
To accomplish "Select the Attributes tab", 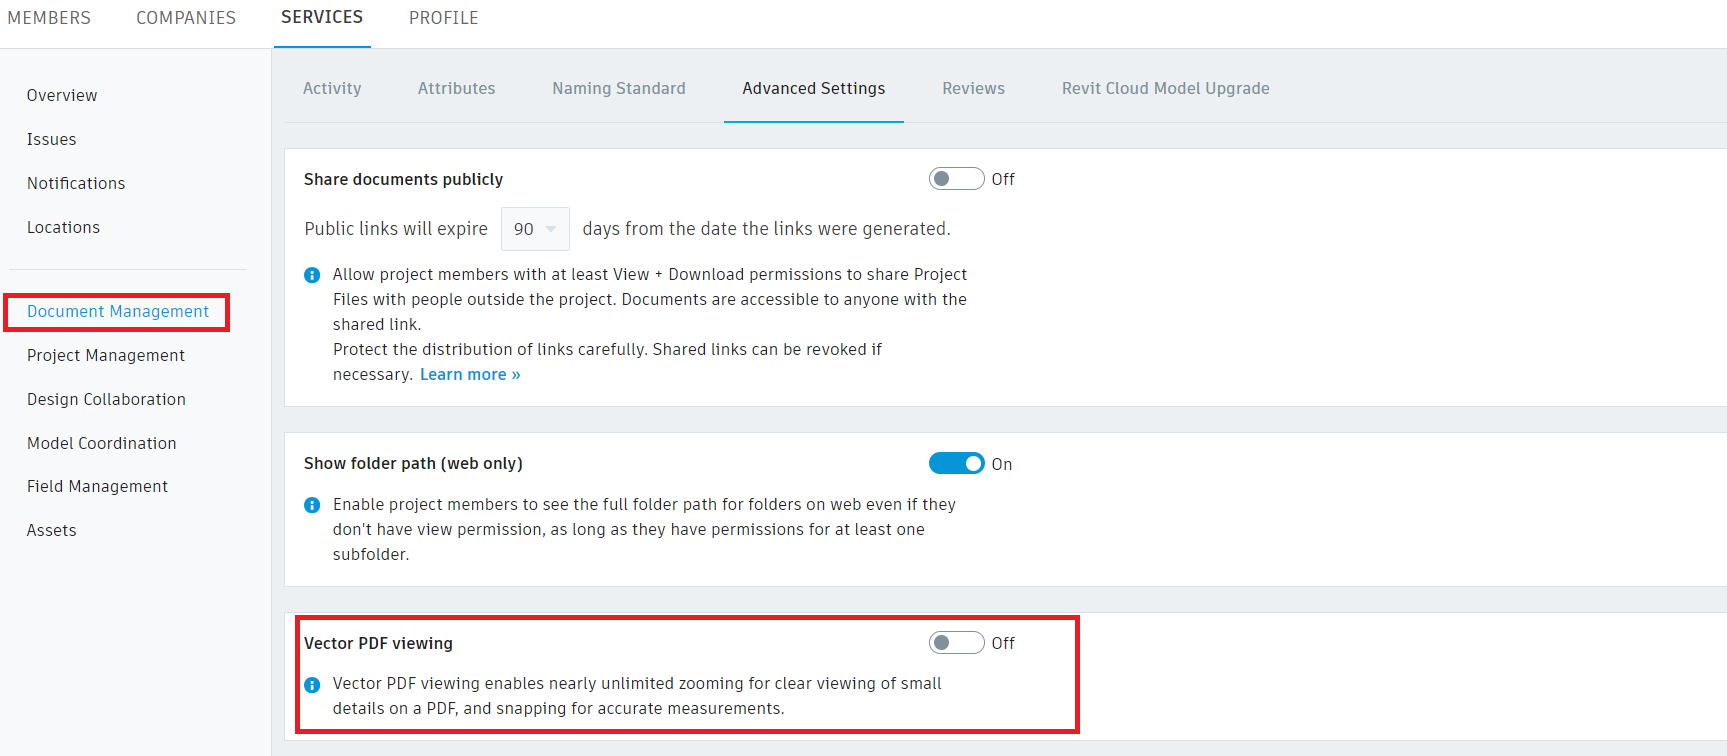I will point(456,88).
